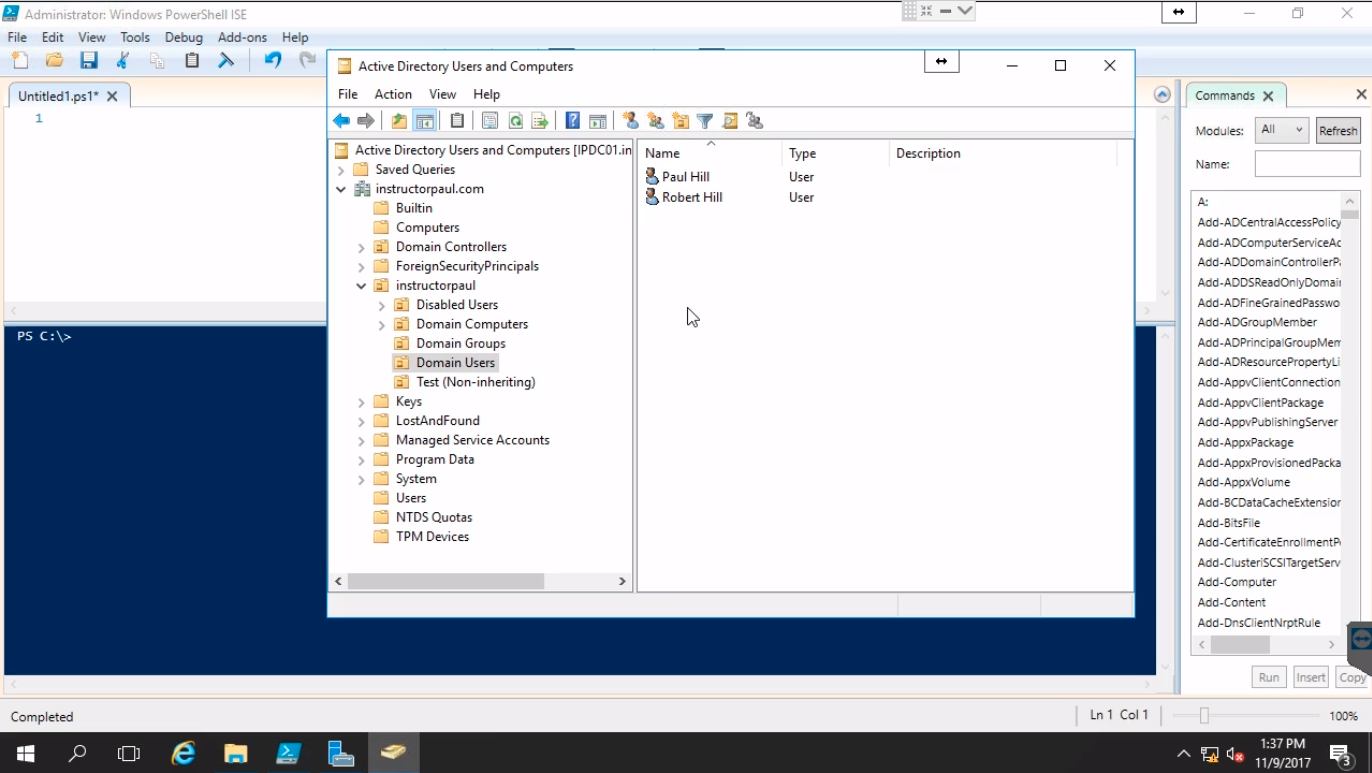Open the Add-ons menu in PowerShell ISE
1372x773 pixels.
pos(242,37)
